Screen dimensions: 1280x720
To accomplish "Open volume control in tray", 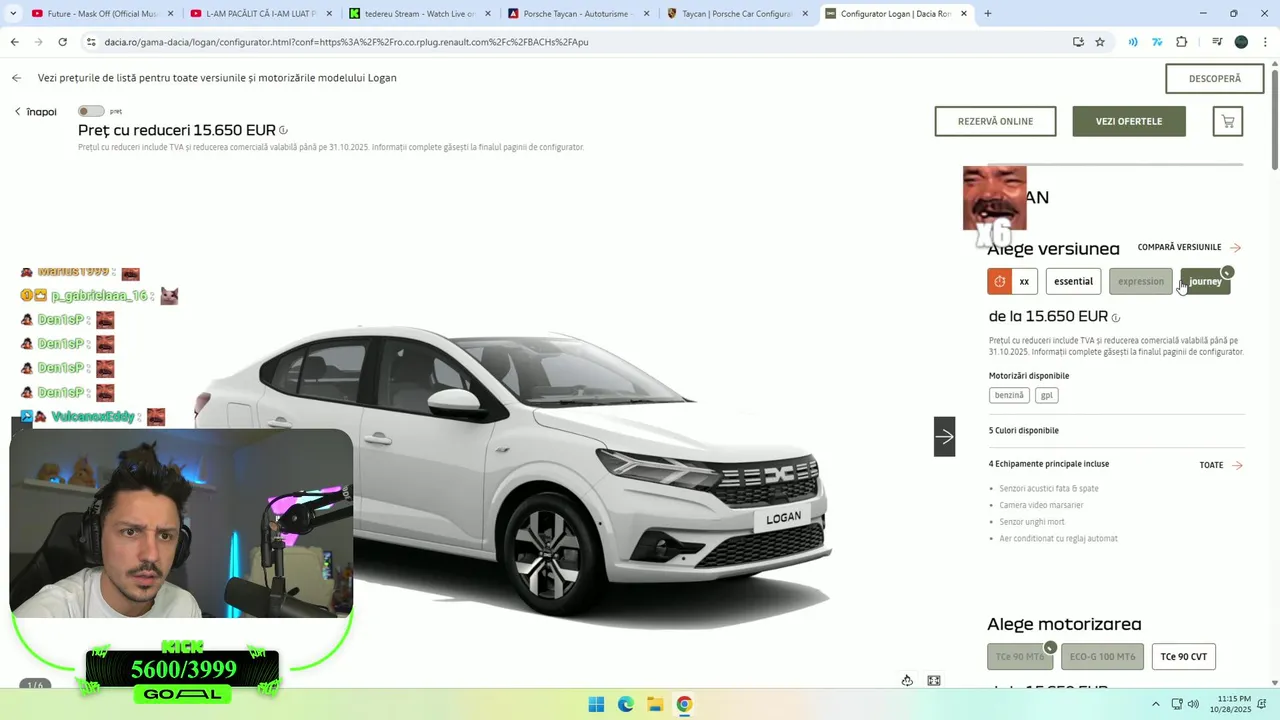I will (x=1193, y=704).
